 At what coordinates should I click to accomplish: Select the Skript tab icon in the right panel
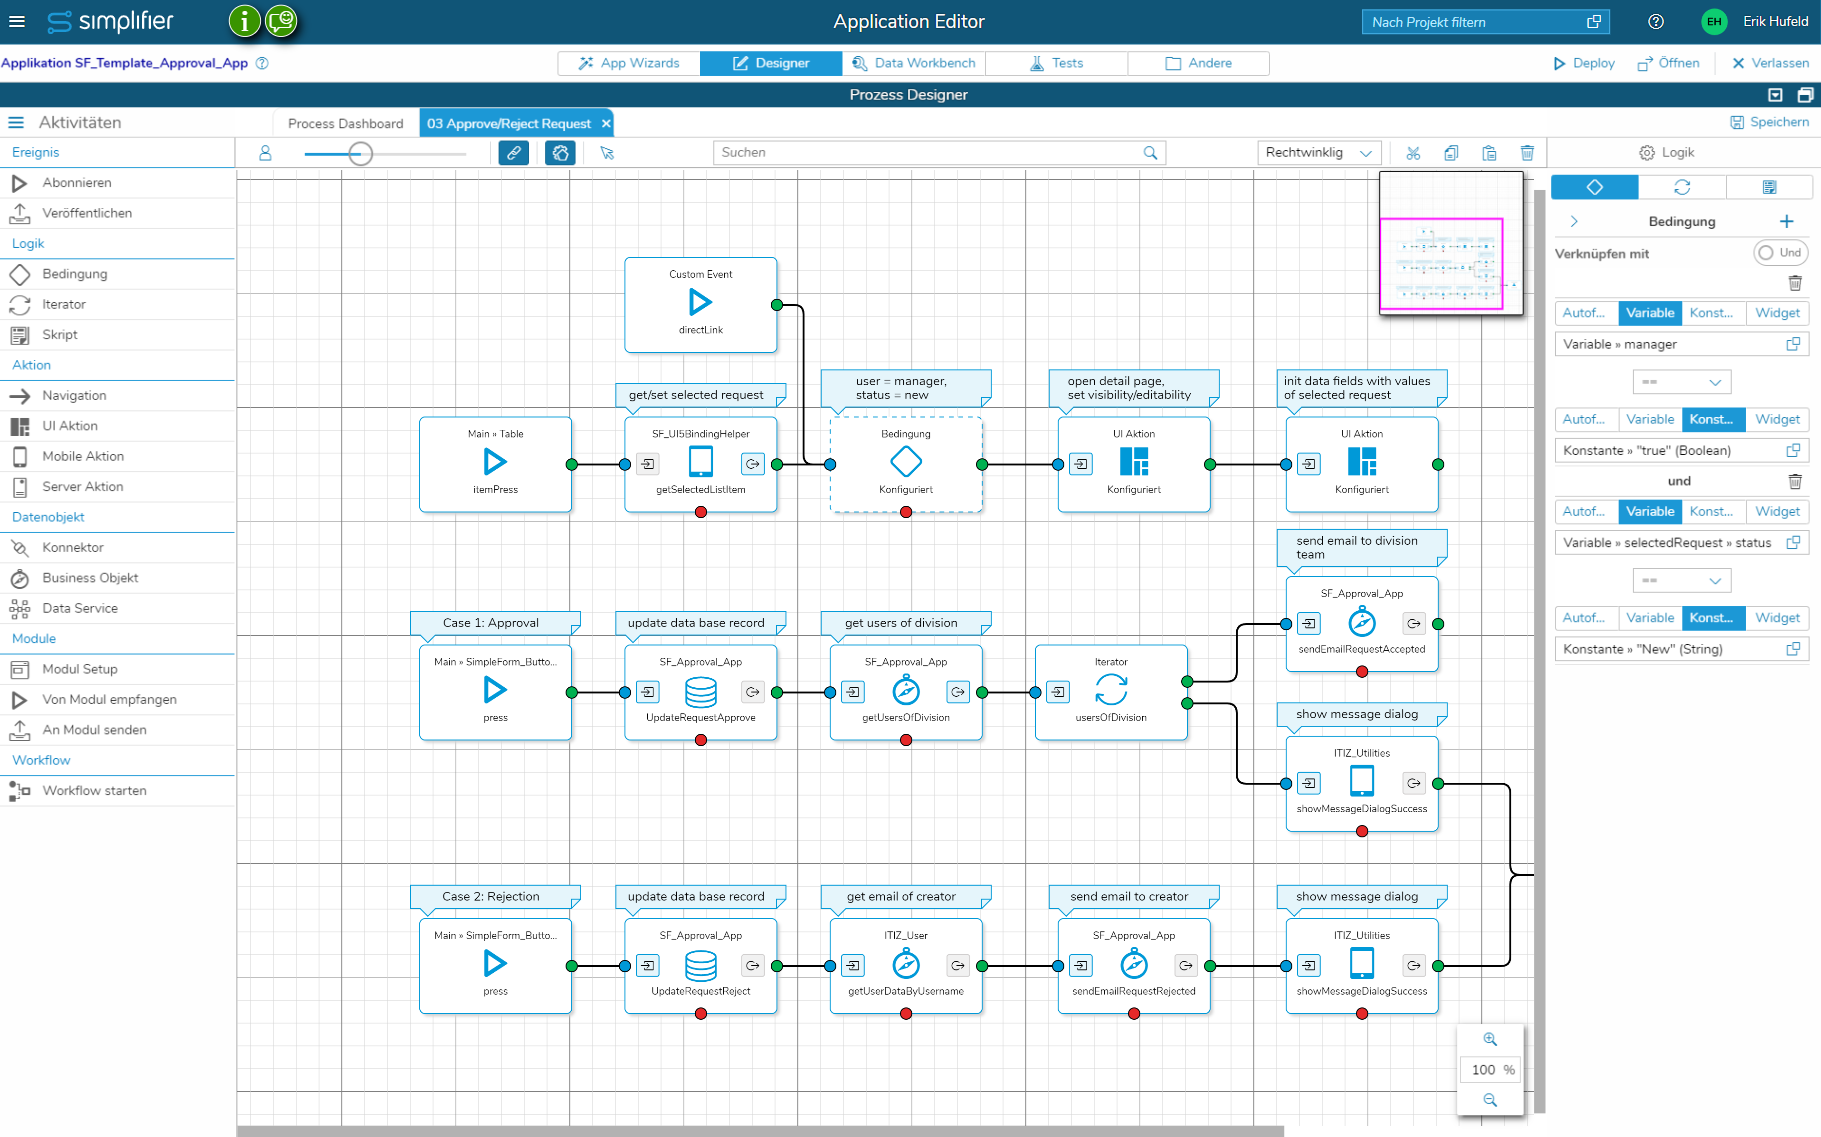1770,187
